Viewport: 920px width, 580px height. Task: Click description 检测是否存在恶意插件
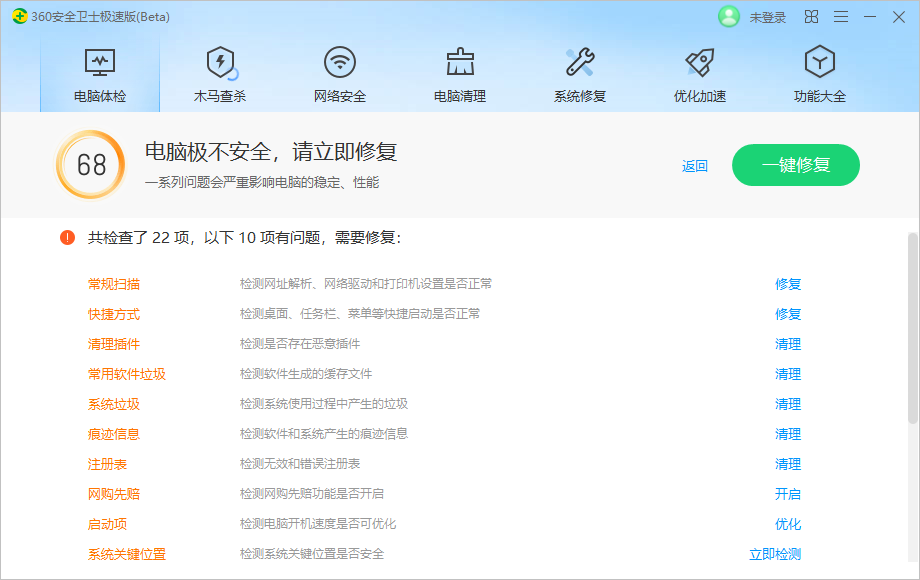300,344
